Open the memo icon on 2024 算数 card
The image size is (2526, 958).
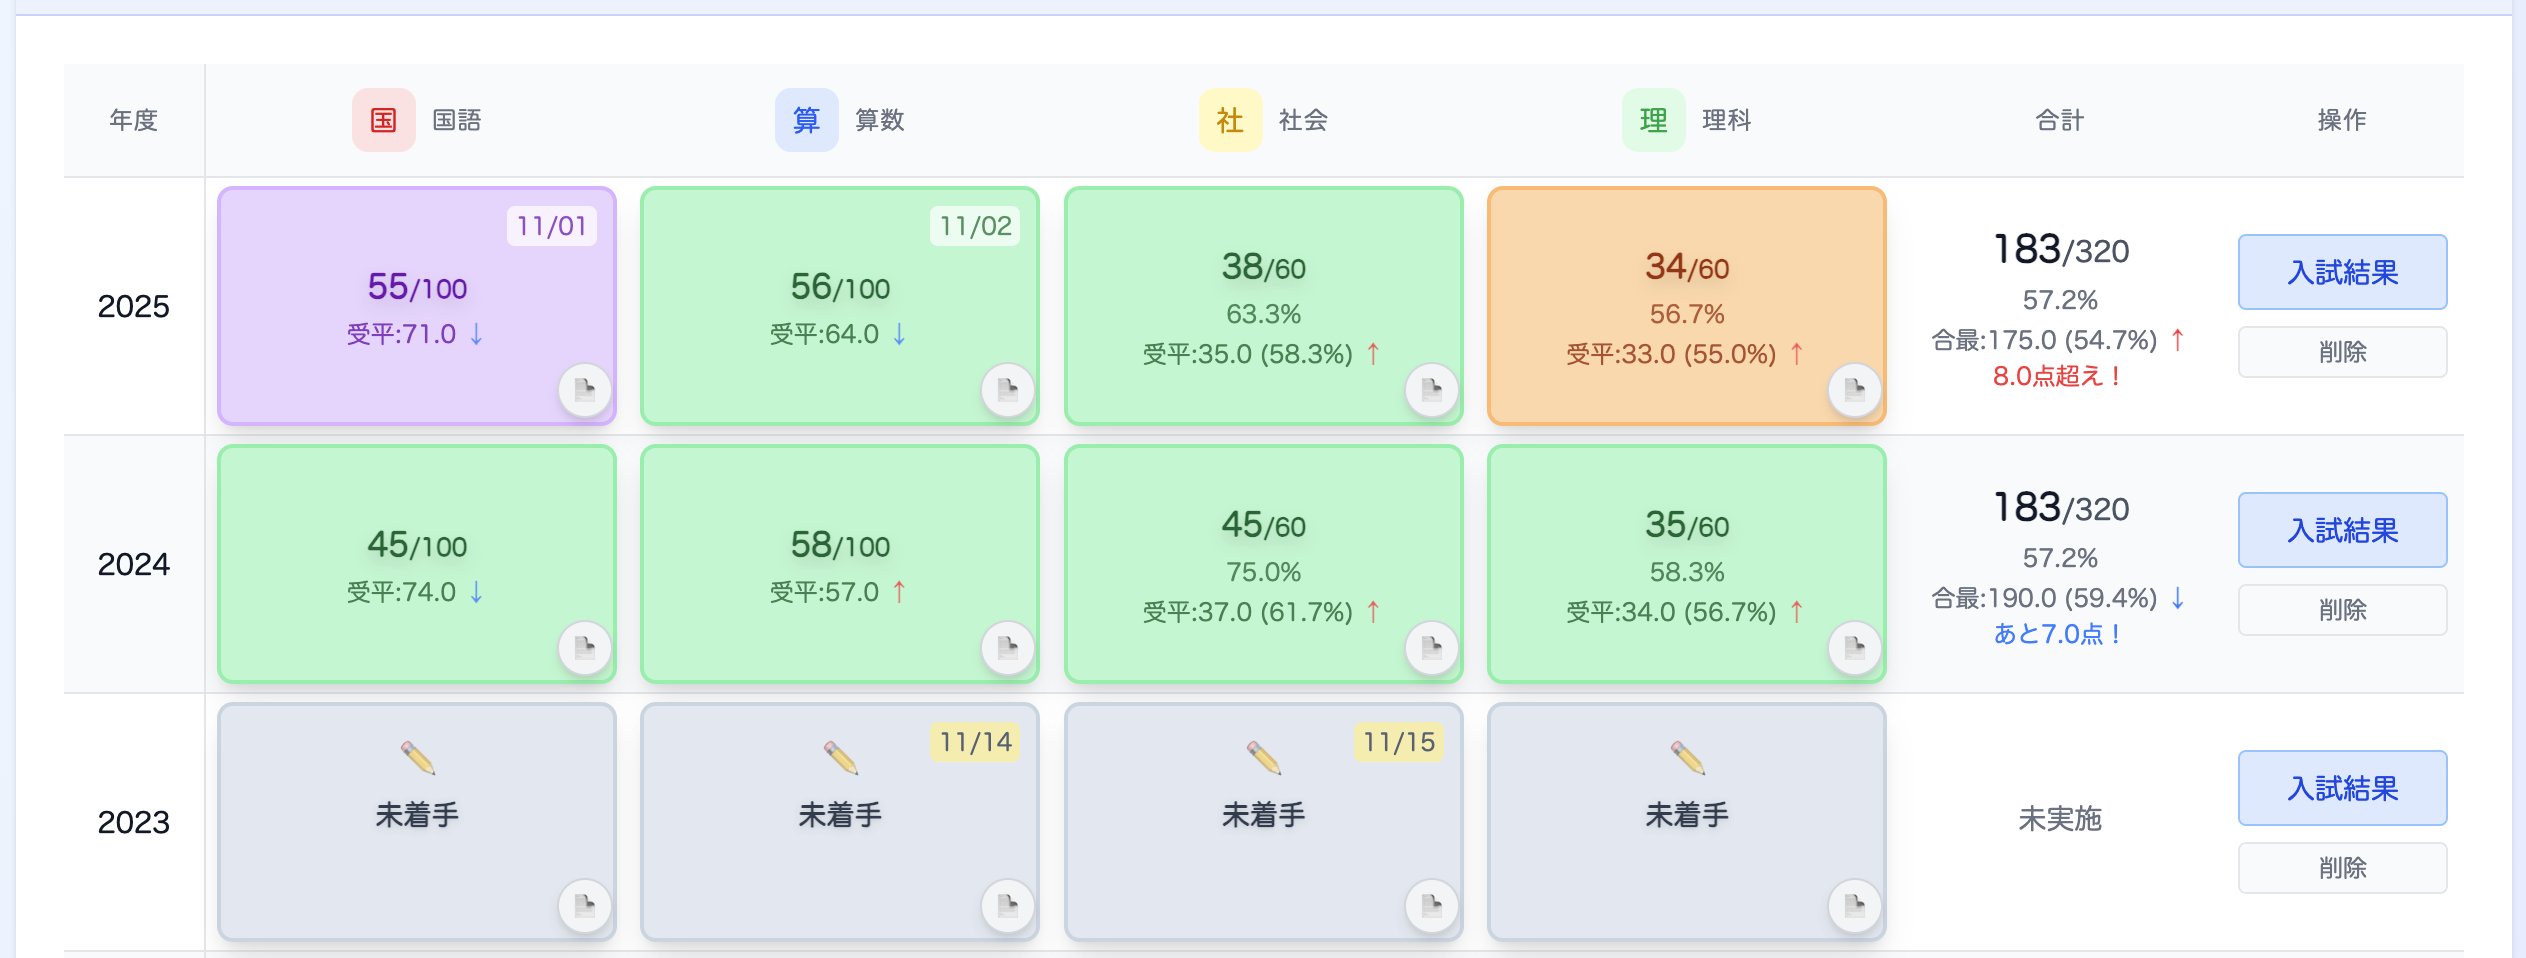[1007, 647]
